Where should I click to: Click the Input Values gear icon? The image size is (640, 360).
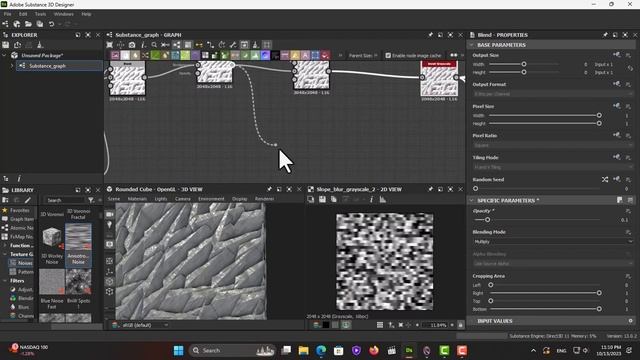pos(630,321)
